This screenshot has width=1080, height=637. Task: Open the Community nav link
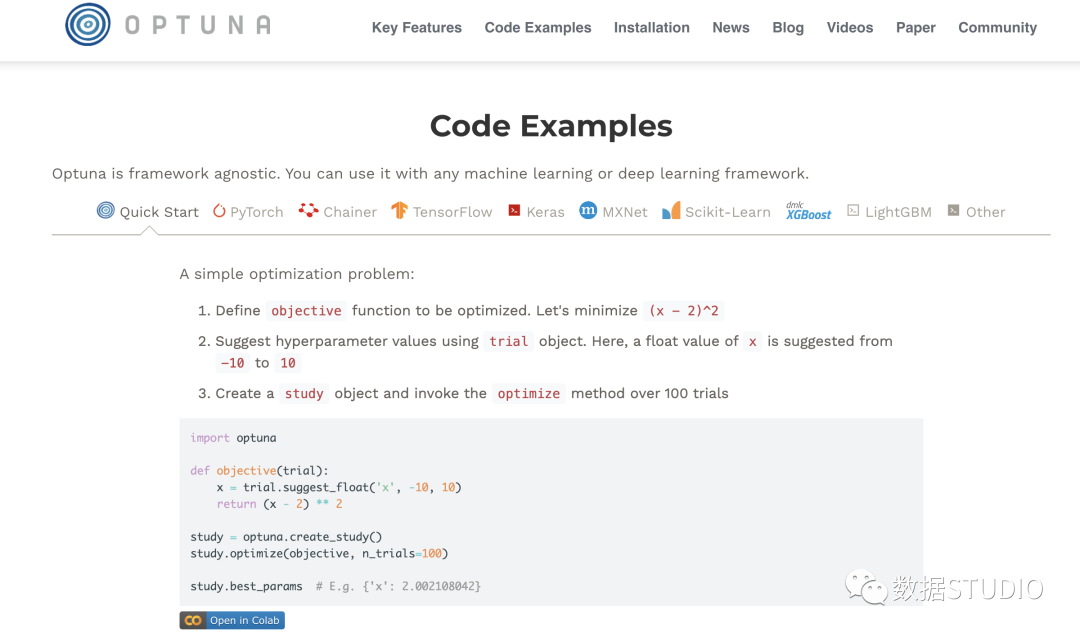pyautogui.click(x=997, y=28)
